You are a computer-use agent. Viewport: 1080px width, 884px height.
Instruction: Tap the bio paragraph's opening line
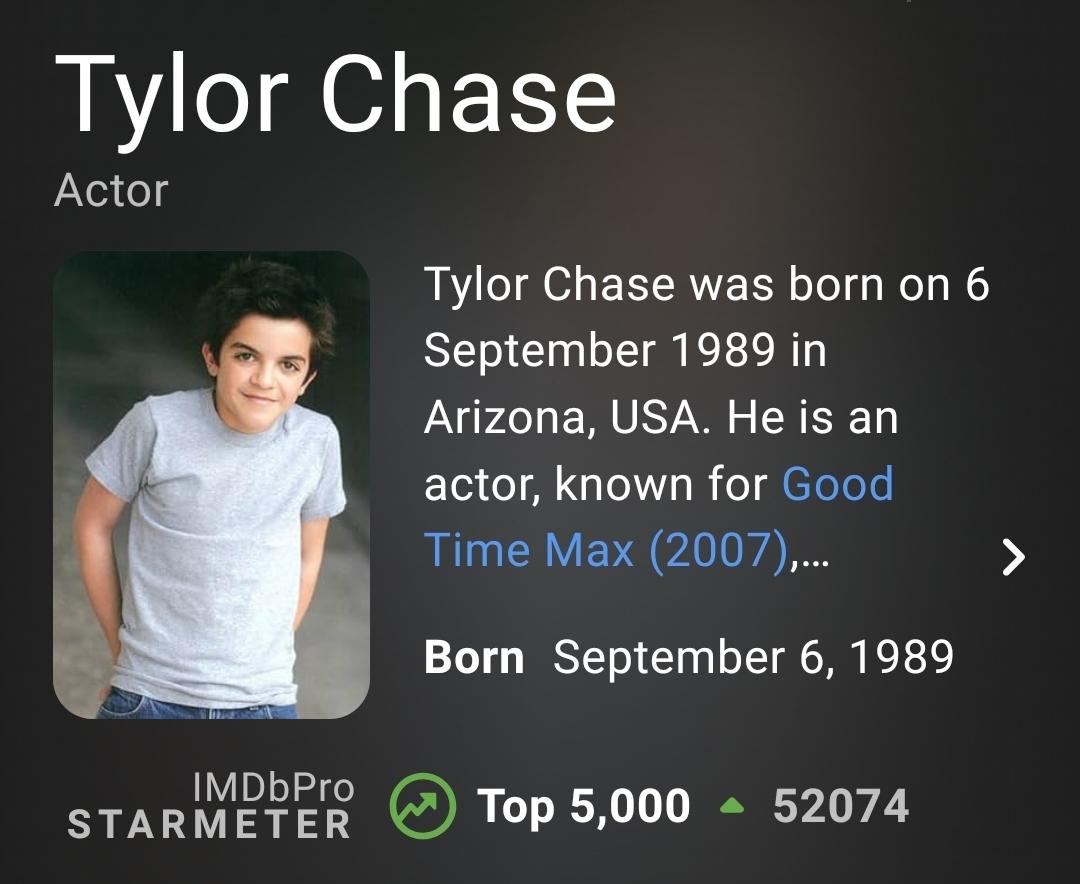click(706, 285)
